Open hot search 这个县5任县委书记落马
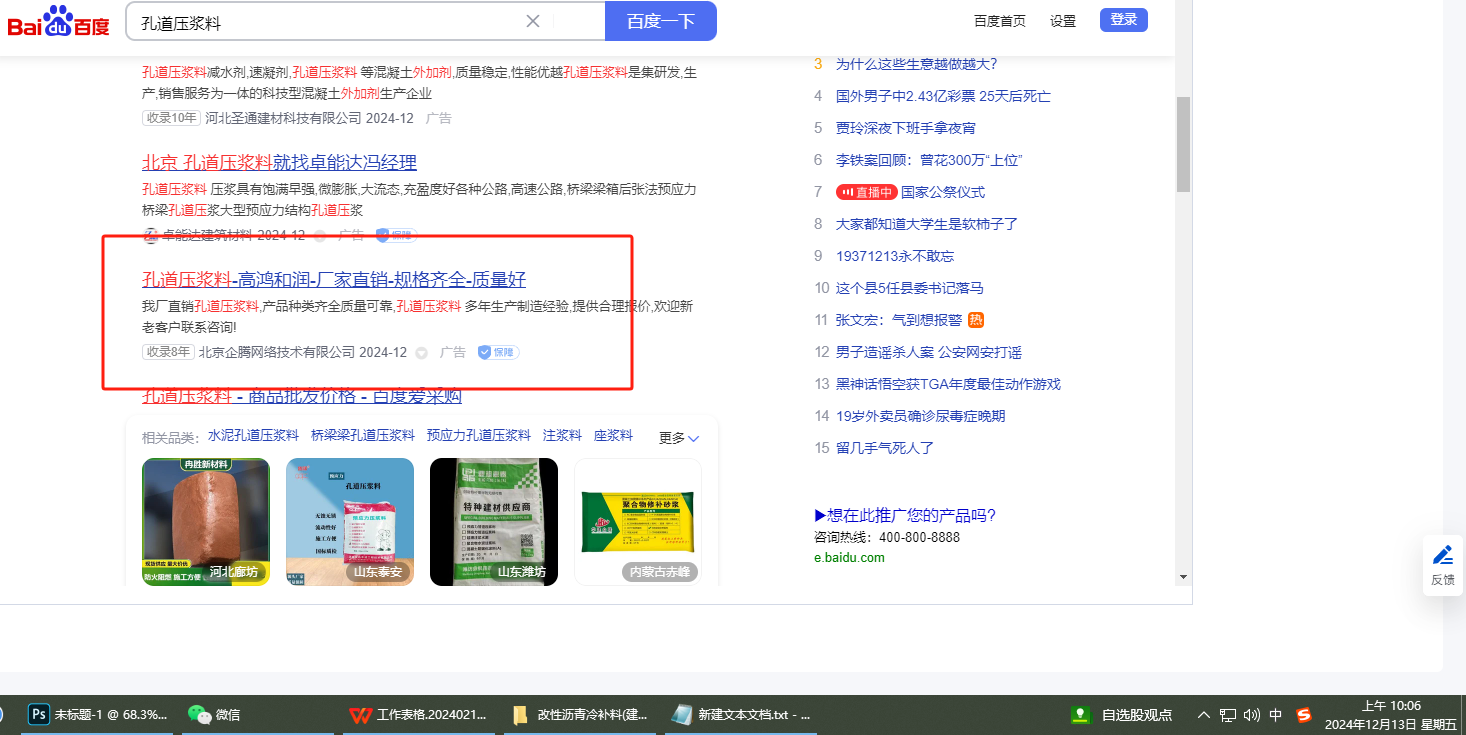This screenshot has height=735, width=1466. [x=910, y=288]
